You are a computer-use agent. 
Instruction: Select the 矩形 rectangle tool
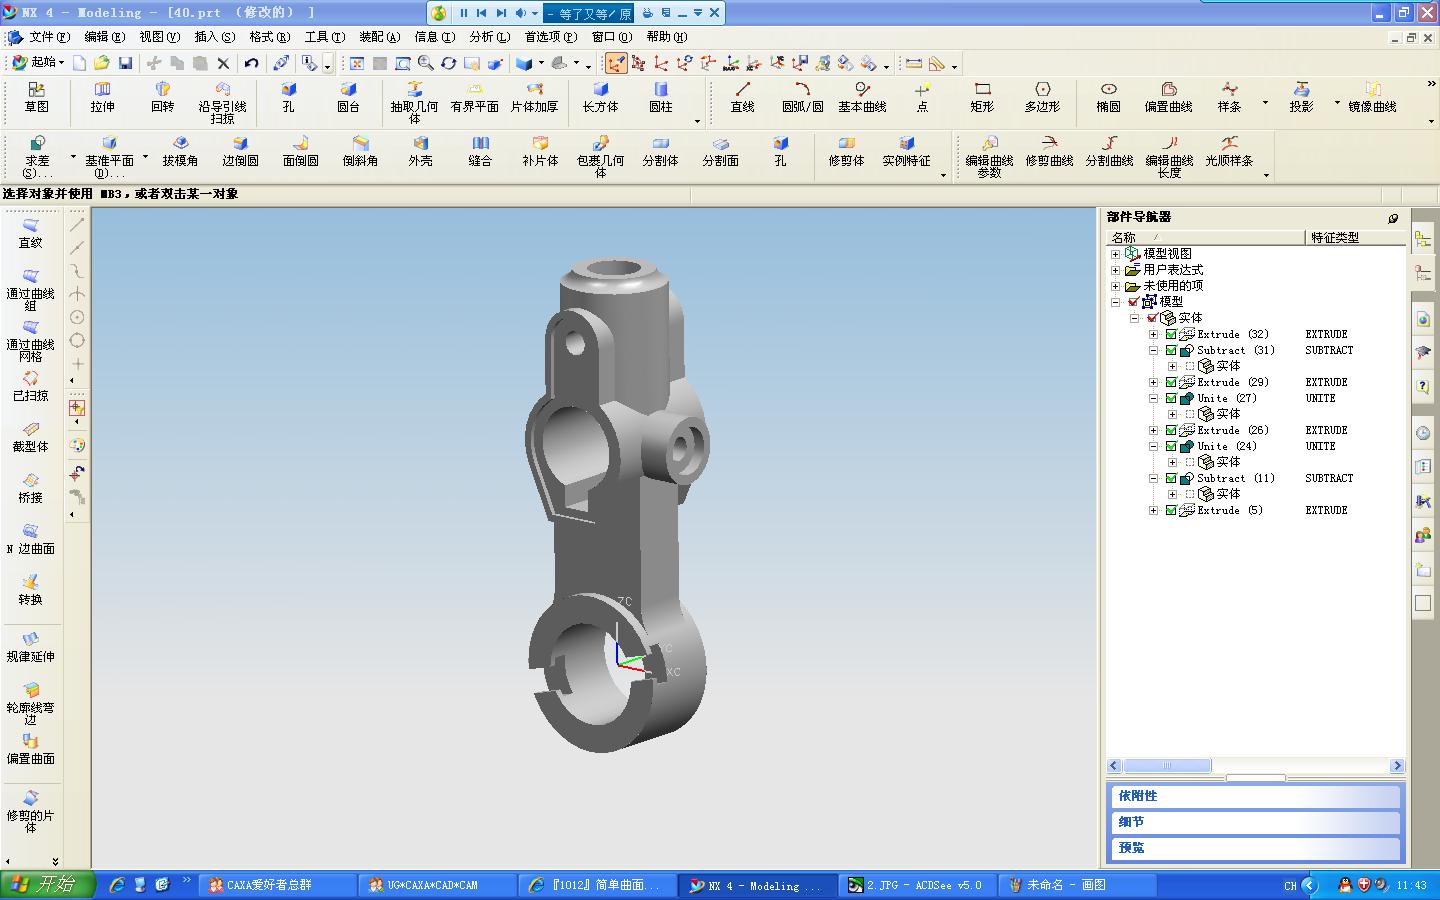[x=982, y=98]
